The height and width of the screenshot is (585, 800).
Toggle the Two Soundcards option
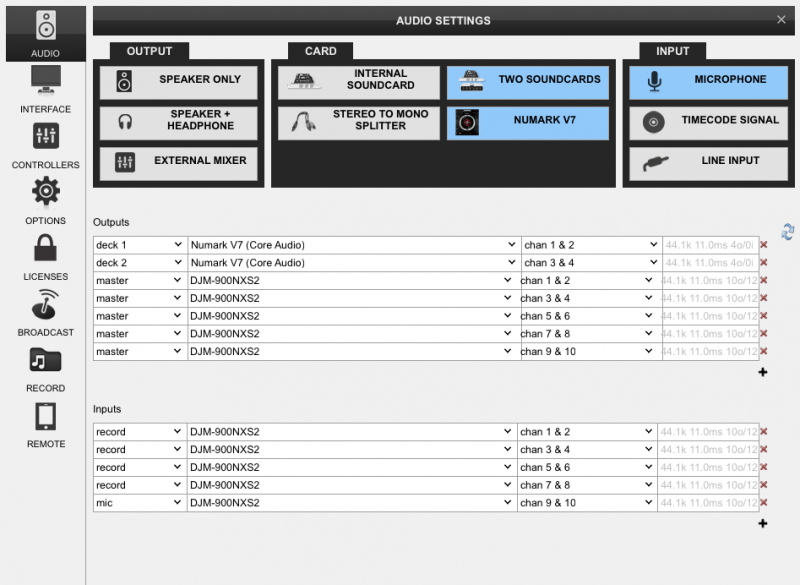tap(528, 83)
